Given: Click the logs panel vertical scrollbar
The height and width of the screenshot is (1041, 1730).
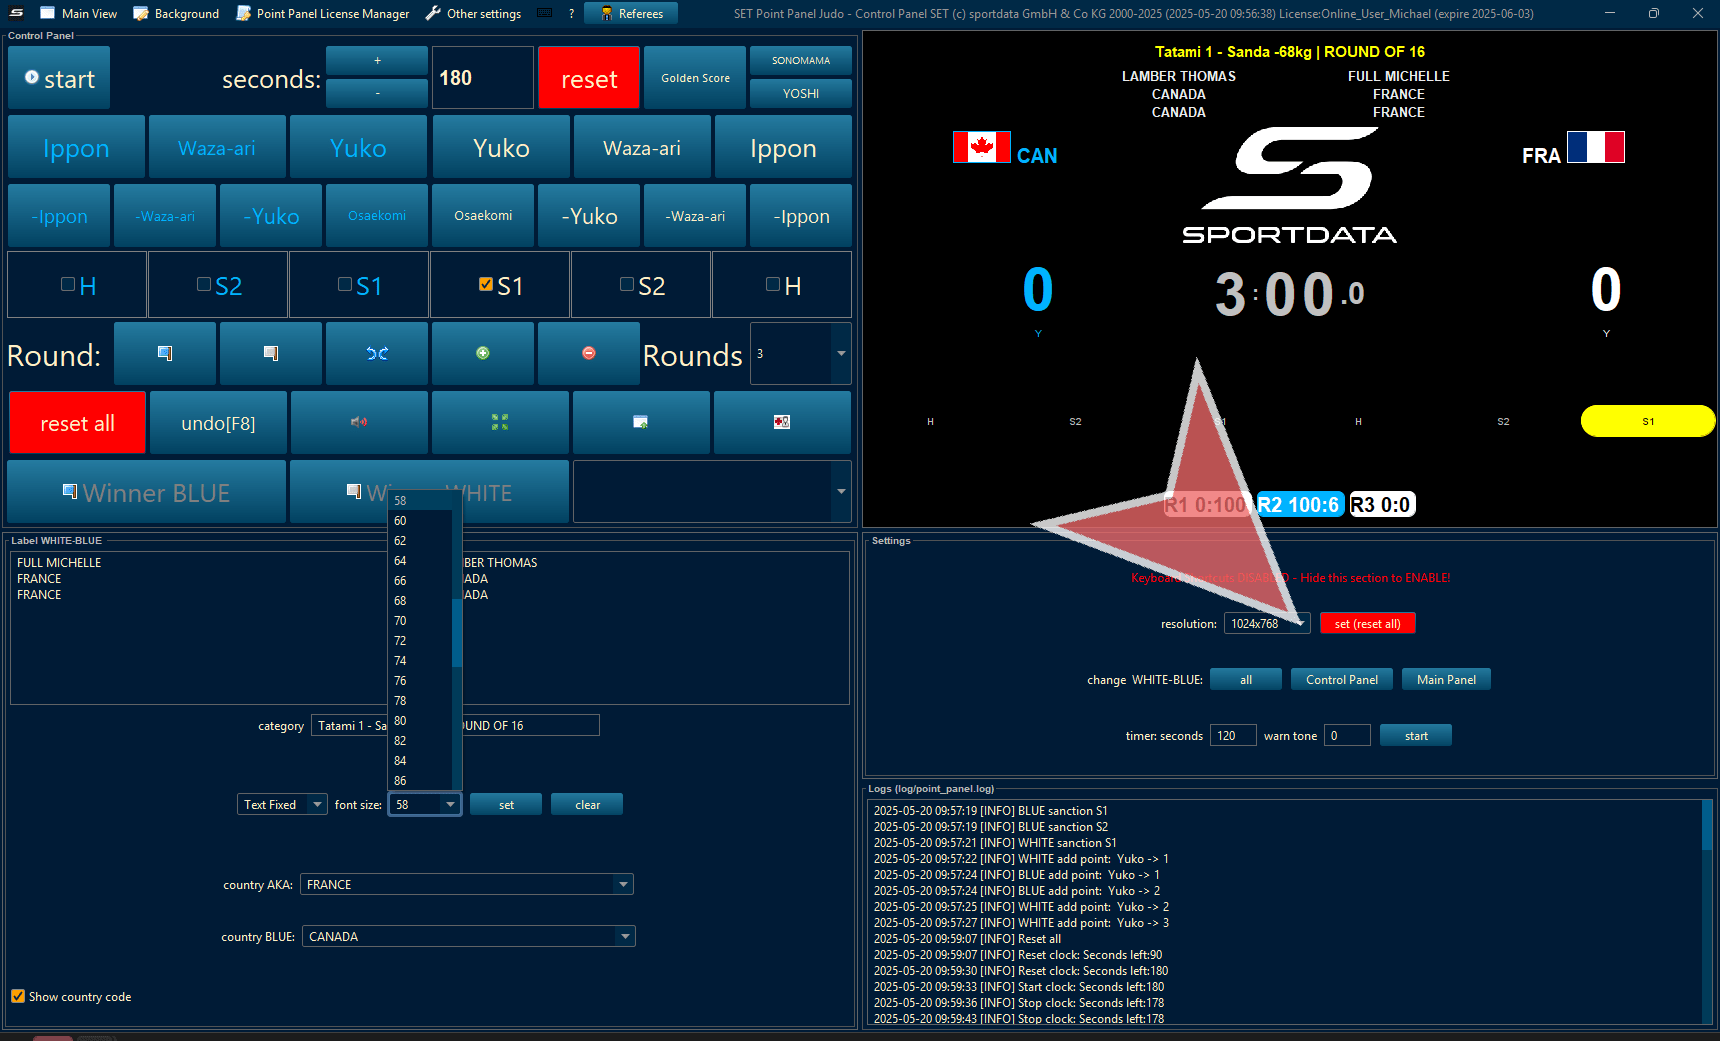Looking at the screenshot, I should coord(1707,910).
